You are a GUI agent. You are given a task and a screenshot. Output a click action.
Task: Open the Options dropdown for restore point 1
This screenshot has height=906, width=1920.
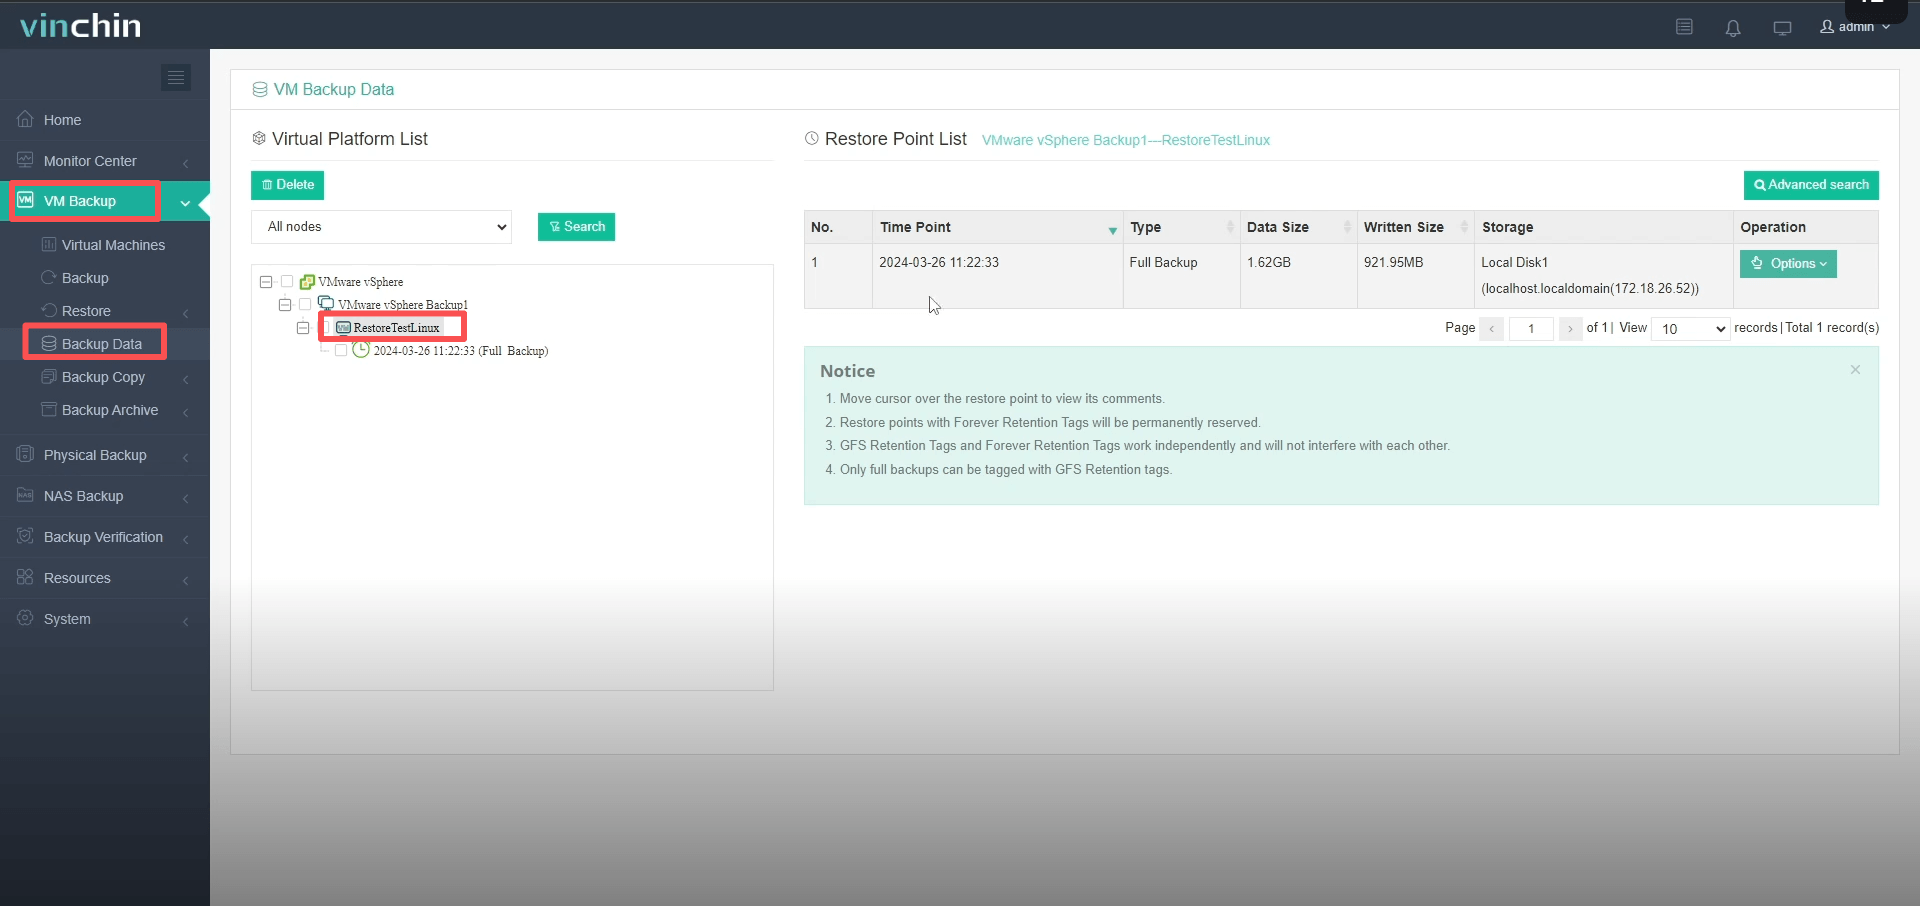coord(1789,263)
